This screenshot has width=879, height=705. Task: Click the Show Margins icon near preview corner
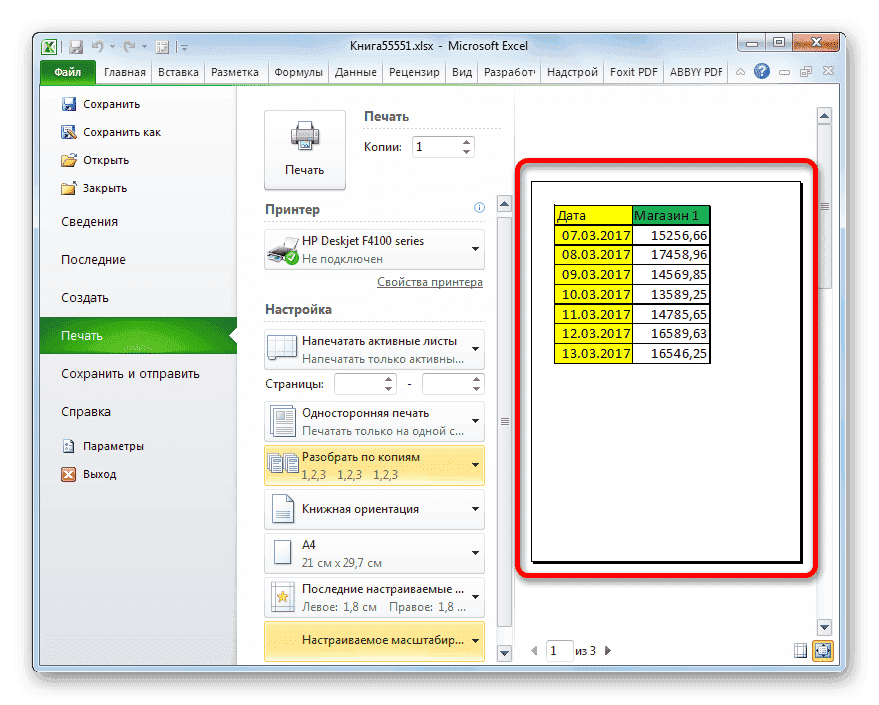point(800,650)
